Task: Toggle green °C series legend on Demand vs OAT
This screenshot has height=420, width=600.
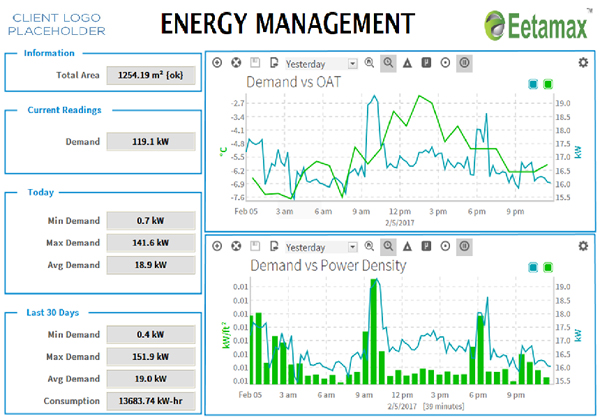Action: pyautogui.click(x=548, y=84)
